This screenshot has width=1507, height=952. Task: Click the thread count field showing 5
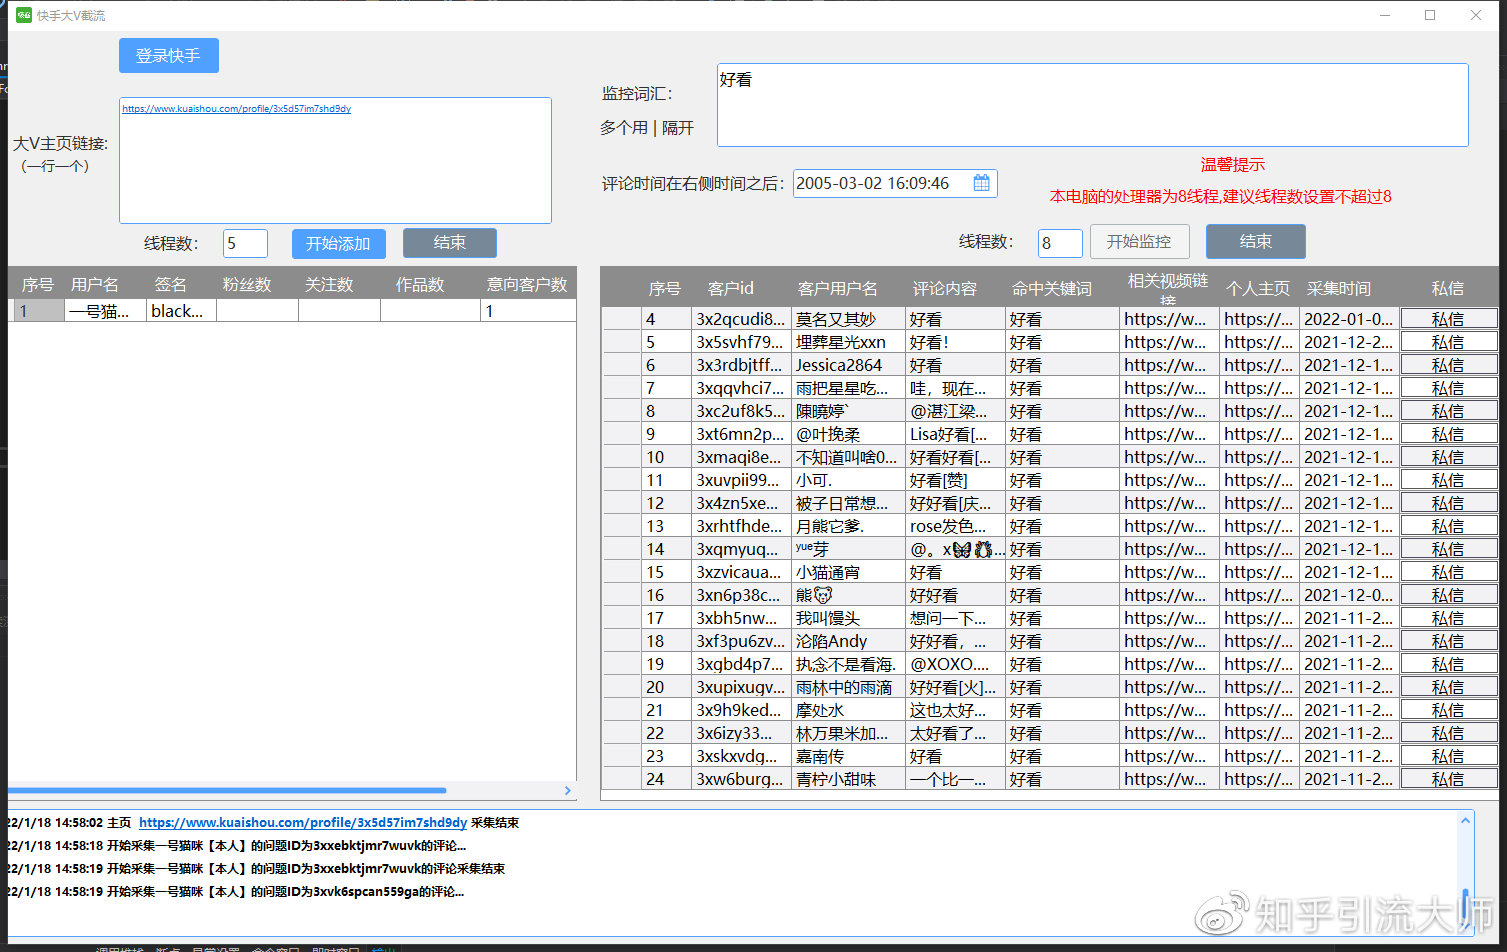coord(245,243)
